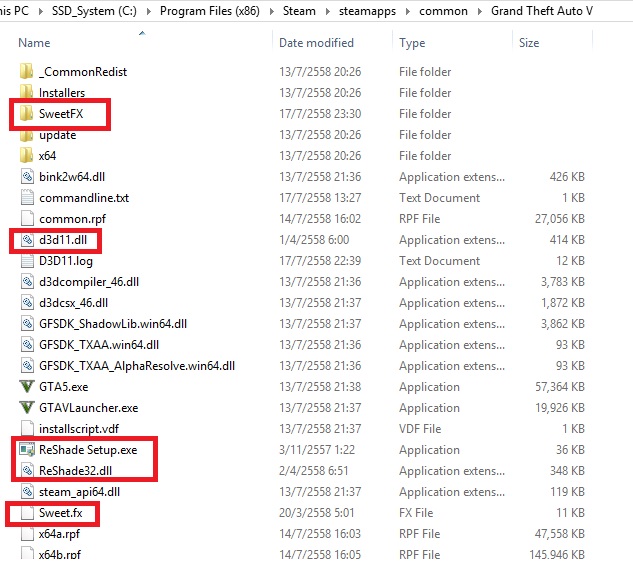Jump to Steam breadcrumb segment
Viewport: 633px width, 579px height.
(299, 11)
